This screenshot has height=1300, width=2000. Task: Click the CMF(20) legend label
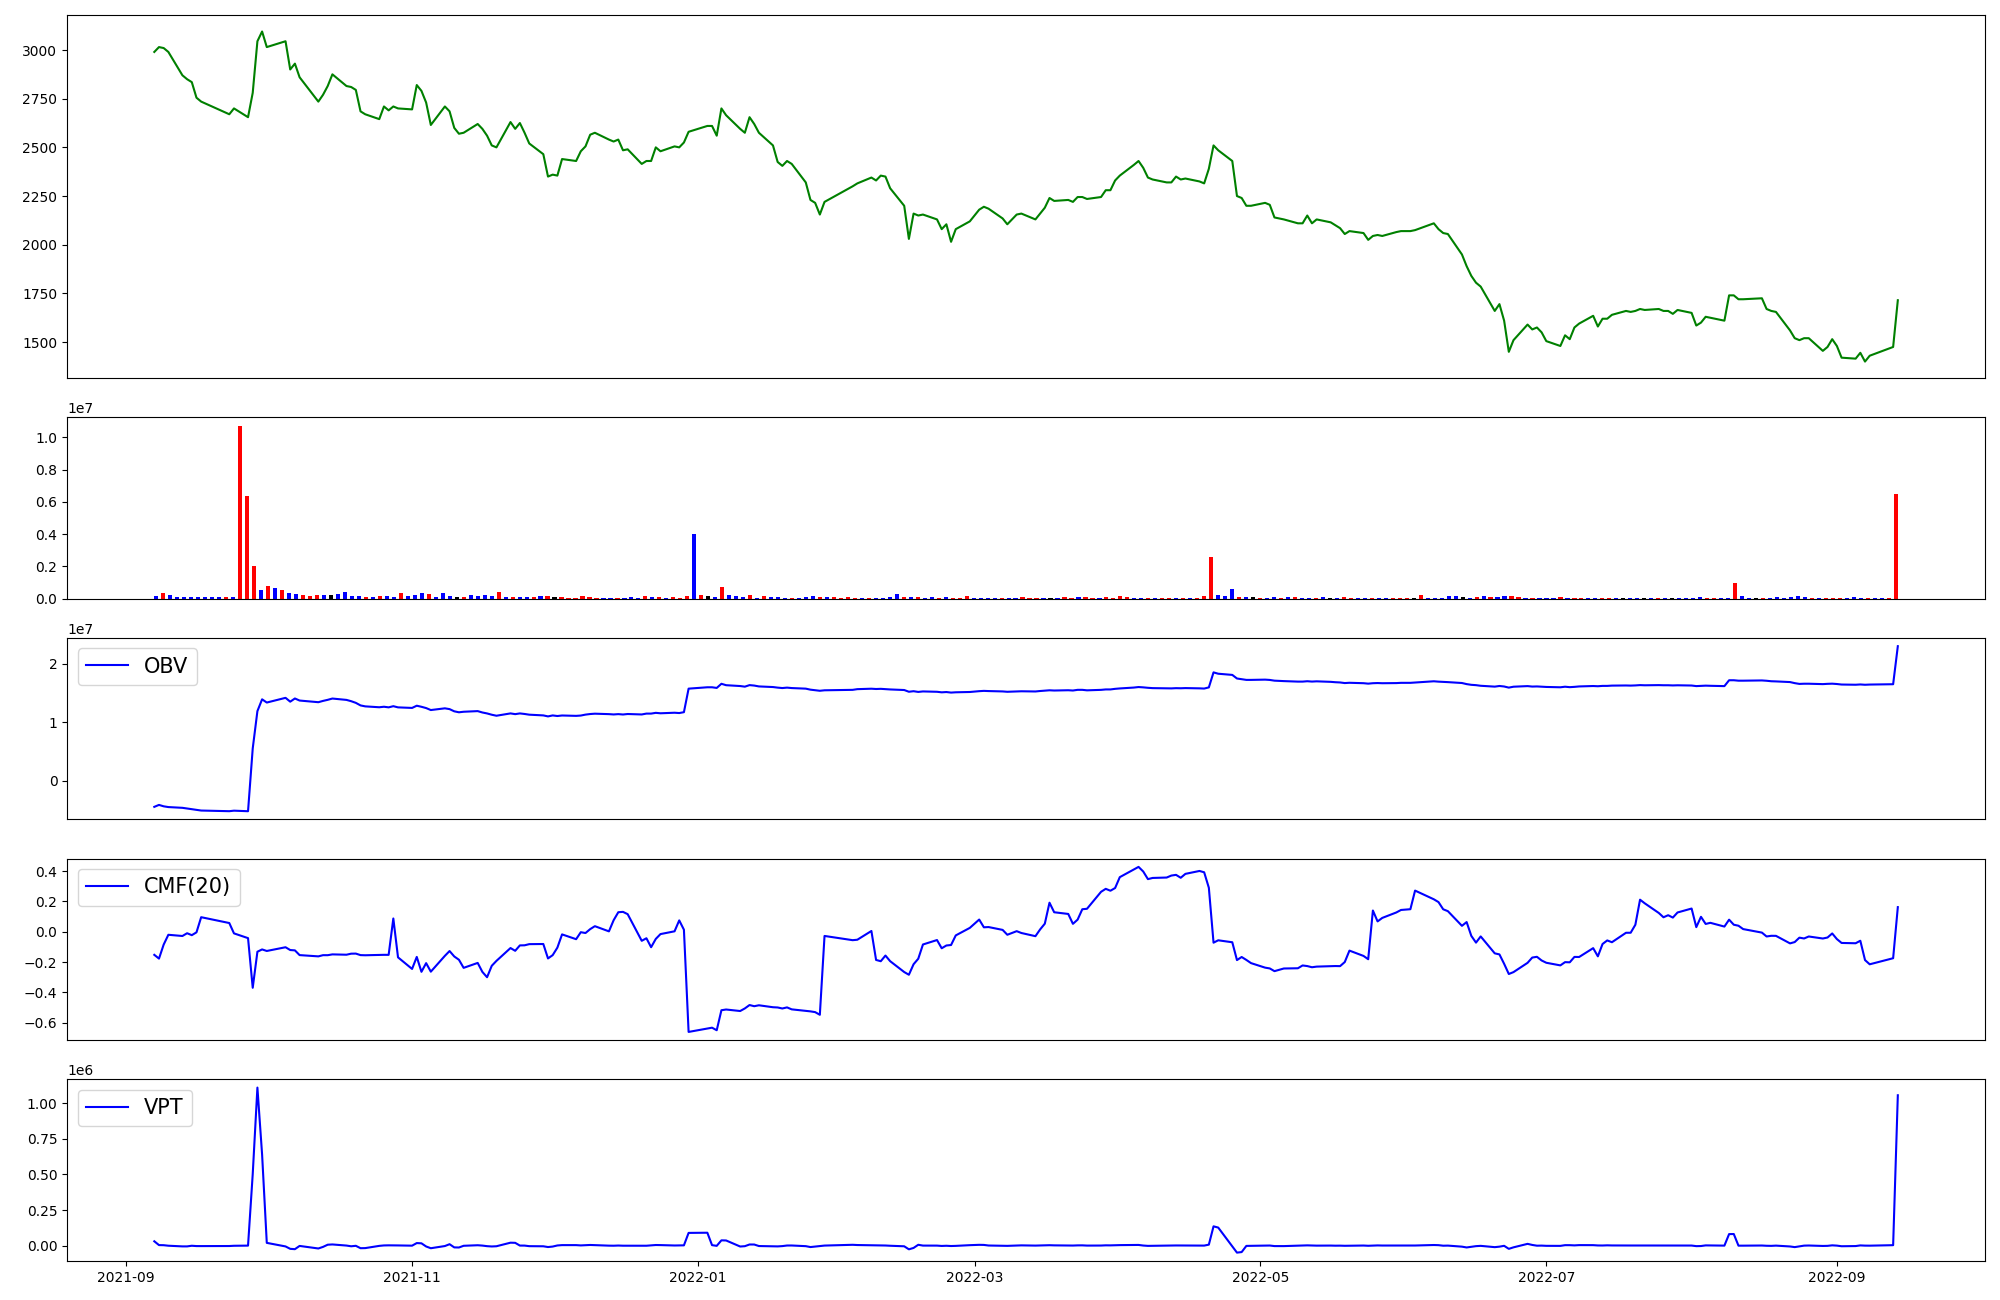186,886
